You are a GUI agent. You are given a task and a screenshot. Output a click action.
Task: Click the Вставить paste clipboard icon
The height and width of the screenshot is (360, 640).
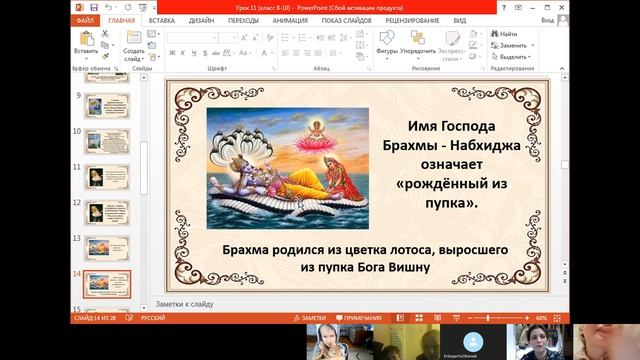click(x=86, y=39)
